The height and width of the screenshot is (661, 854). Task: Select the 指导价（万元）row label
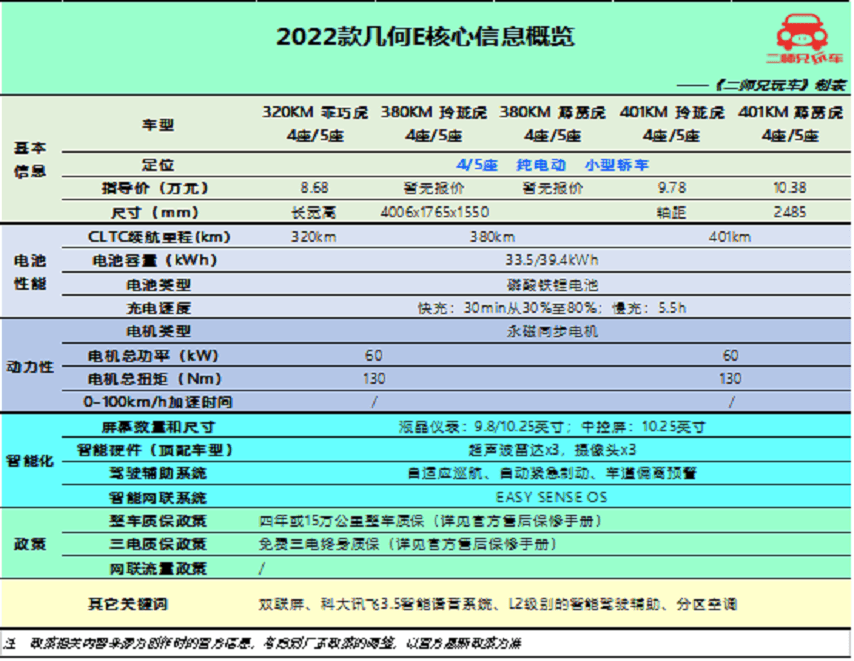click(x=155, y=188)
